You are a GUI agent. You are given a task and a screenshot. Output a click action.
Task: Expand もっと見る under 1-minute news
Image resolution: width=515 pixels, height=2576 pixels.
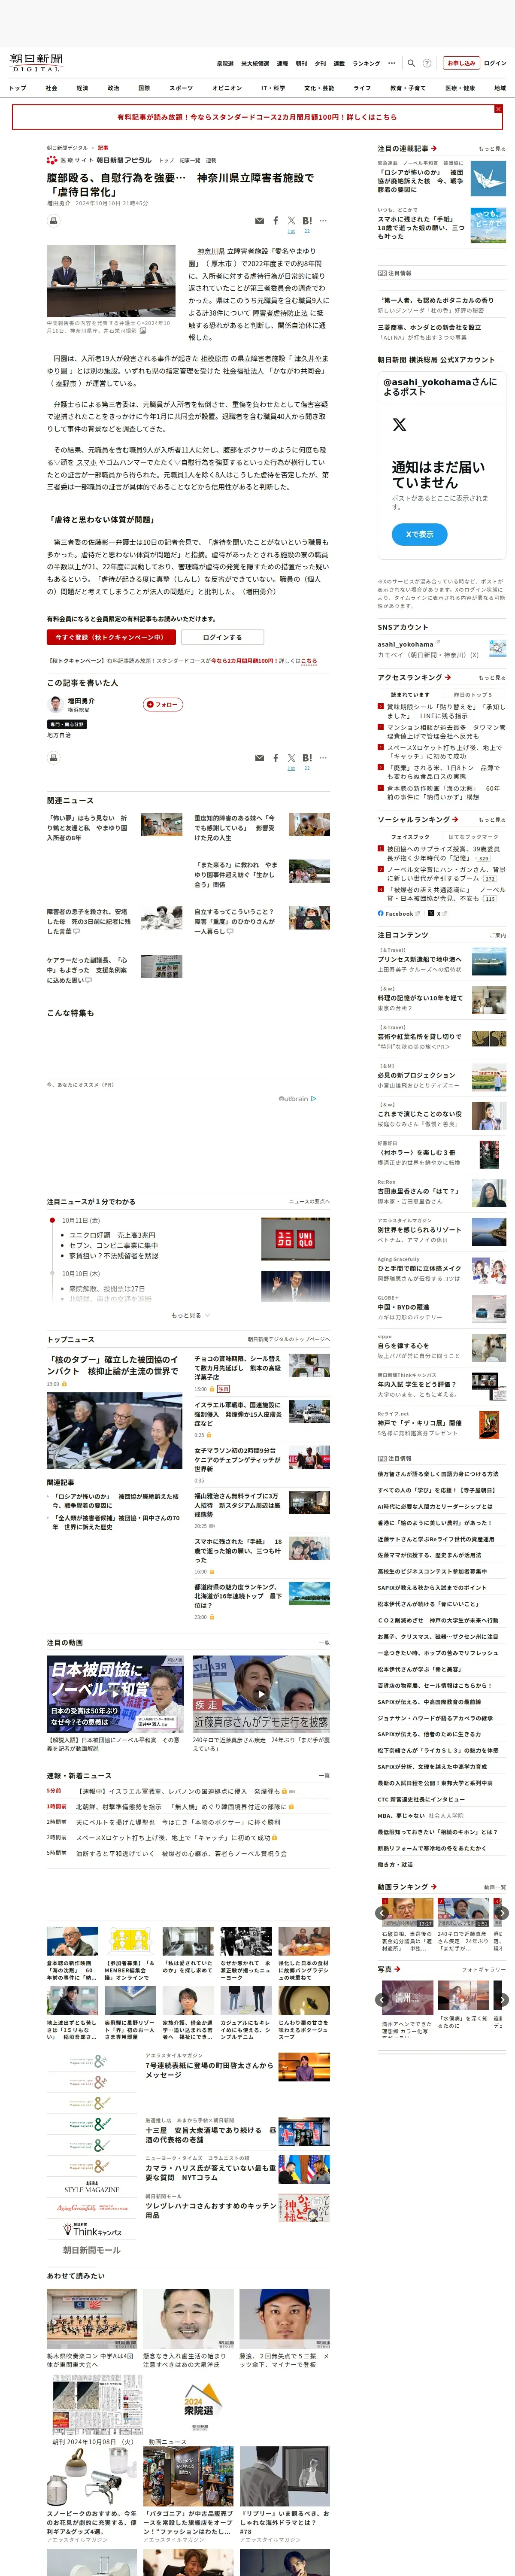pyautogui.click(x=189, y=1315)
